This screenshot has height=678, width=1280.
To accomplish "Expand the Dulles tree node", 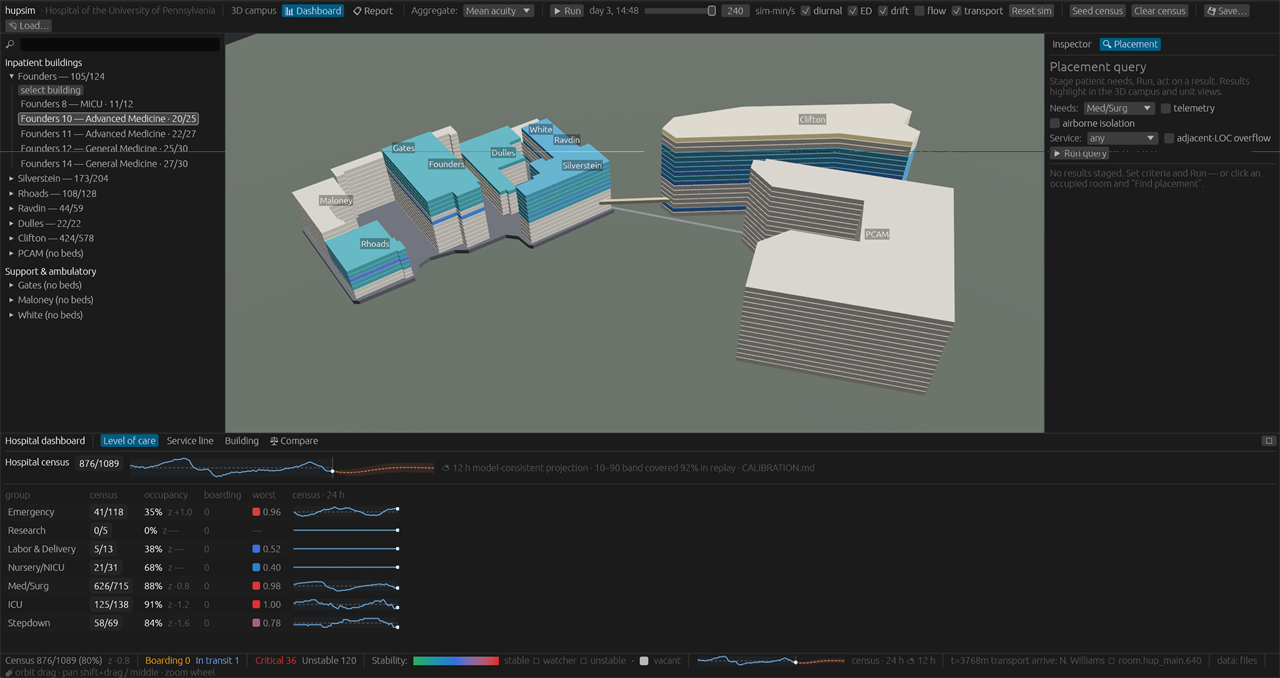I will (x=12, y=224).
